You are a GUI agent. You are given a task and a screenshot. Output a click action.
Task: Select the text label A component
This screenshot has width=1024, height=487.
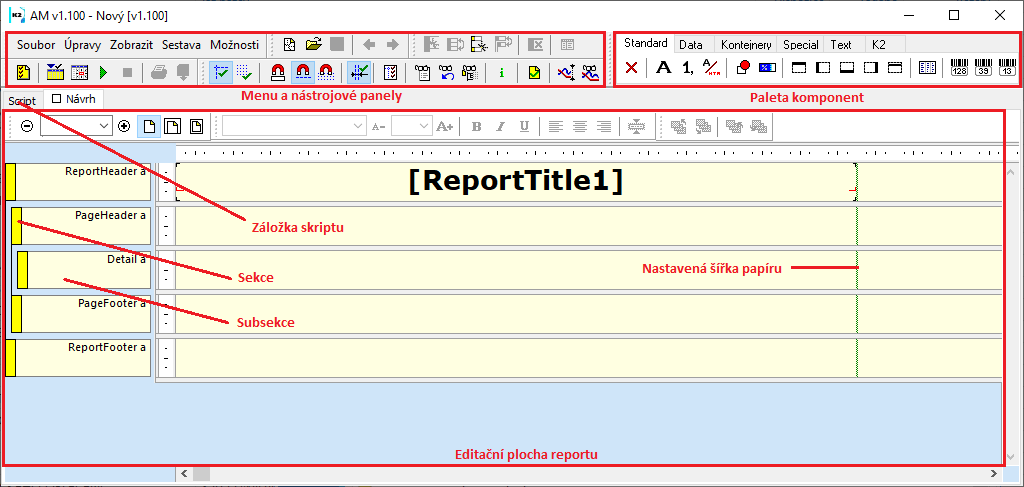(664, 67)
